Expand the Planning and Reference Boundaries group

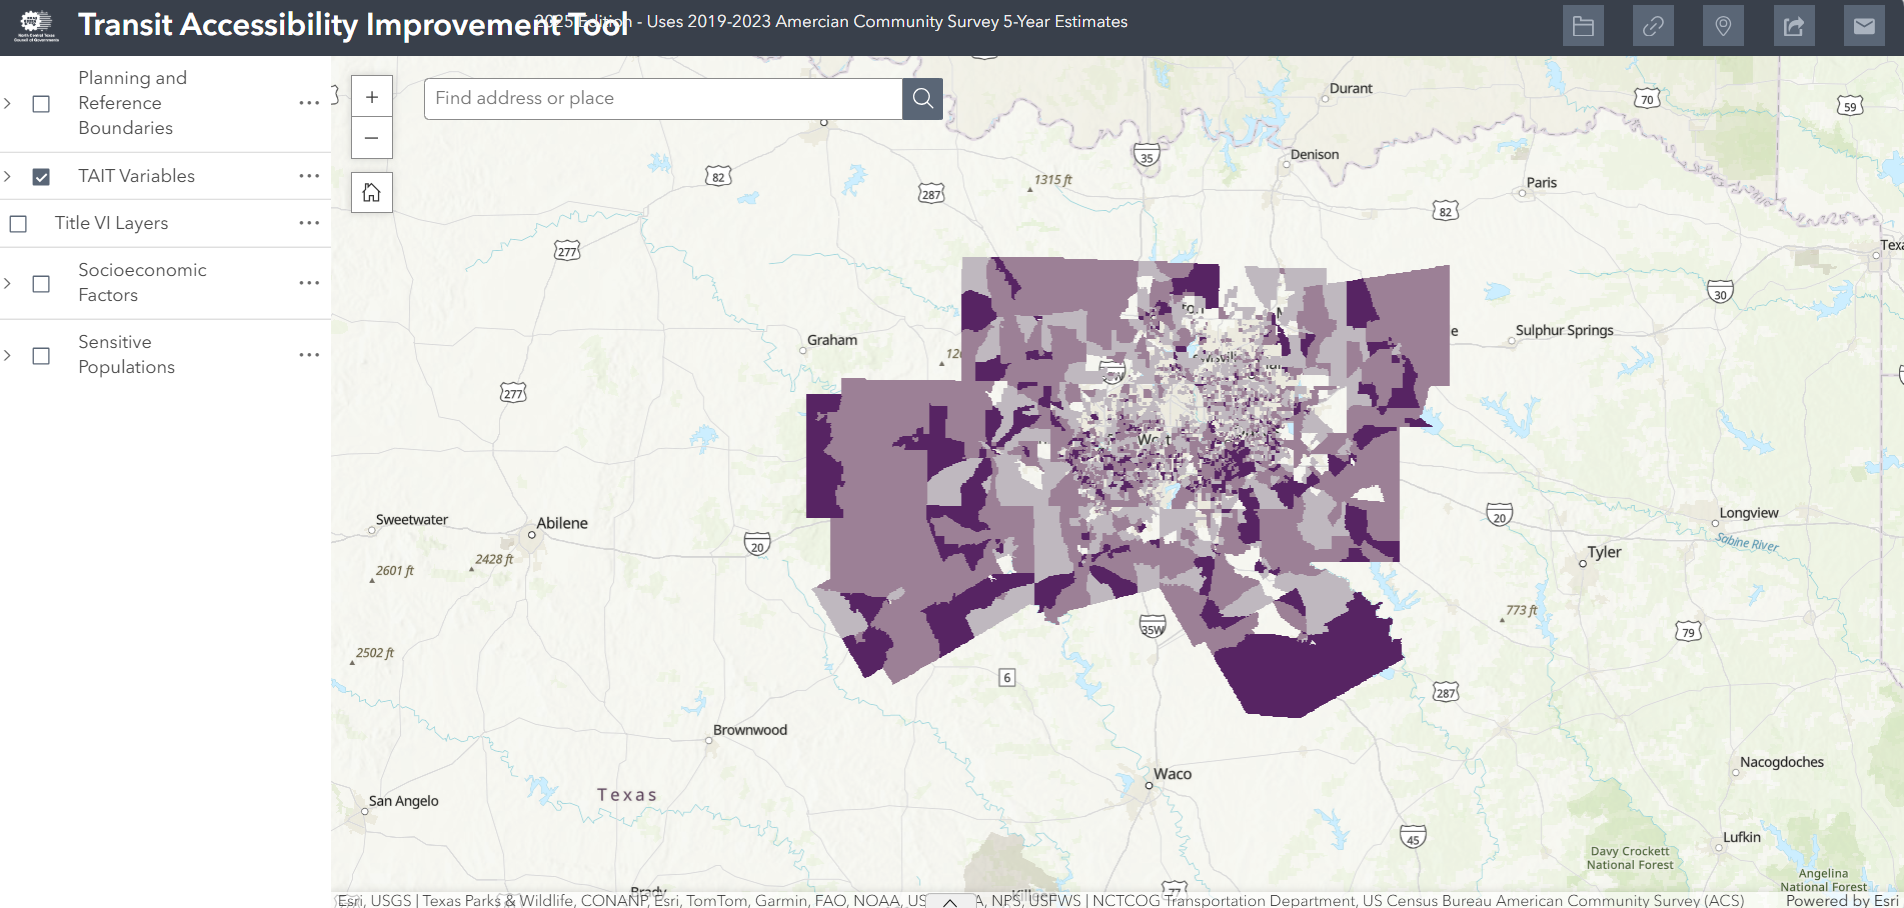click(x=8, y=103)
